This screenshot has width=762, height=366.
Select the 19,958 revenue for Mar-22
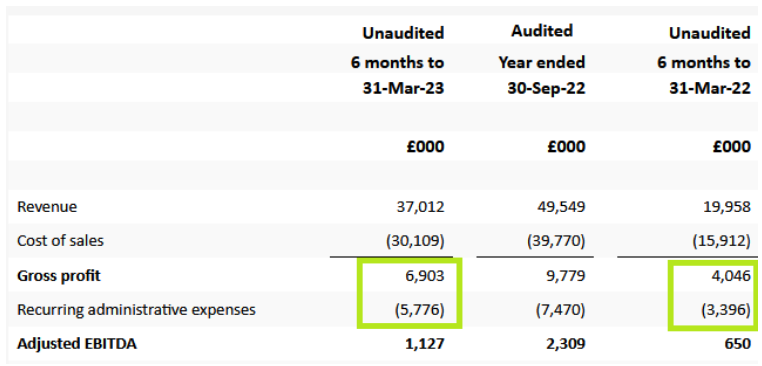(x=727, y=207)
